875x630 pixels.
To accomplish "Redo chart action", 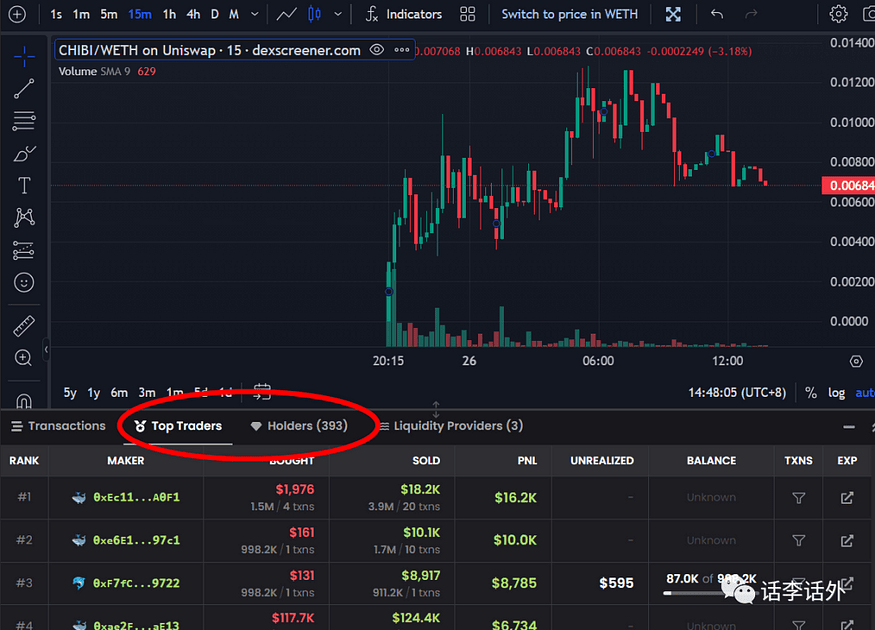I will (x=751, y=14).
